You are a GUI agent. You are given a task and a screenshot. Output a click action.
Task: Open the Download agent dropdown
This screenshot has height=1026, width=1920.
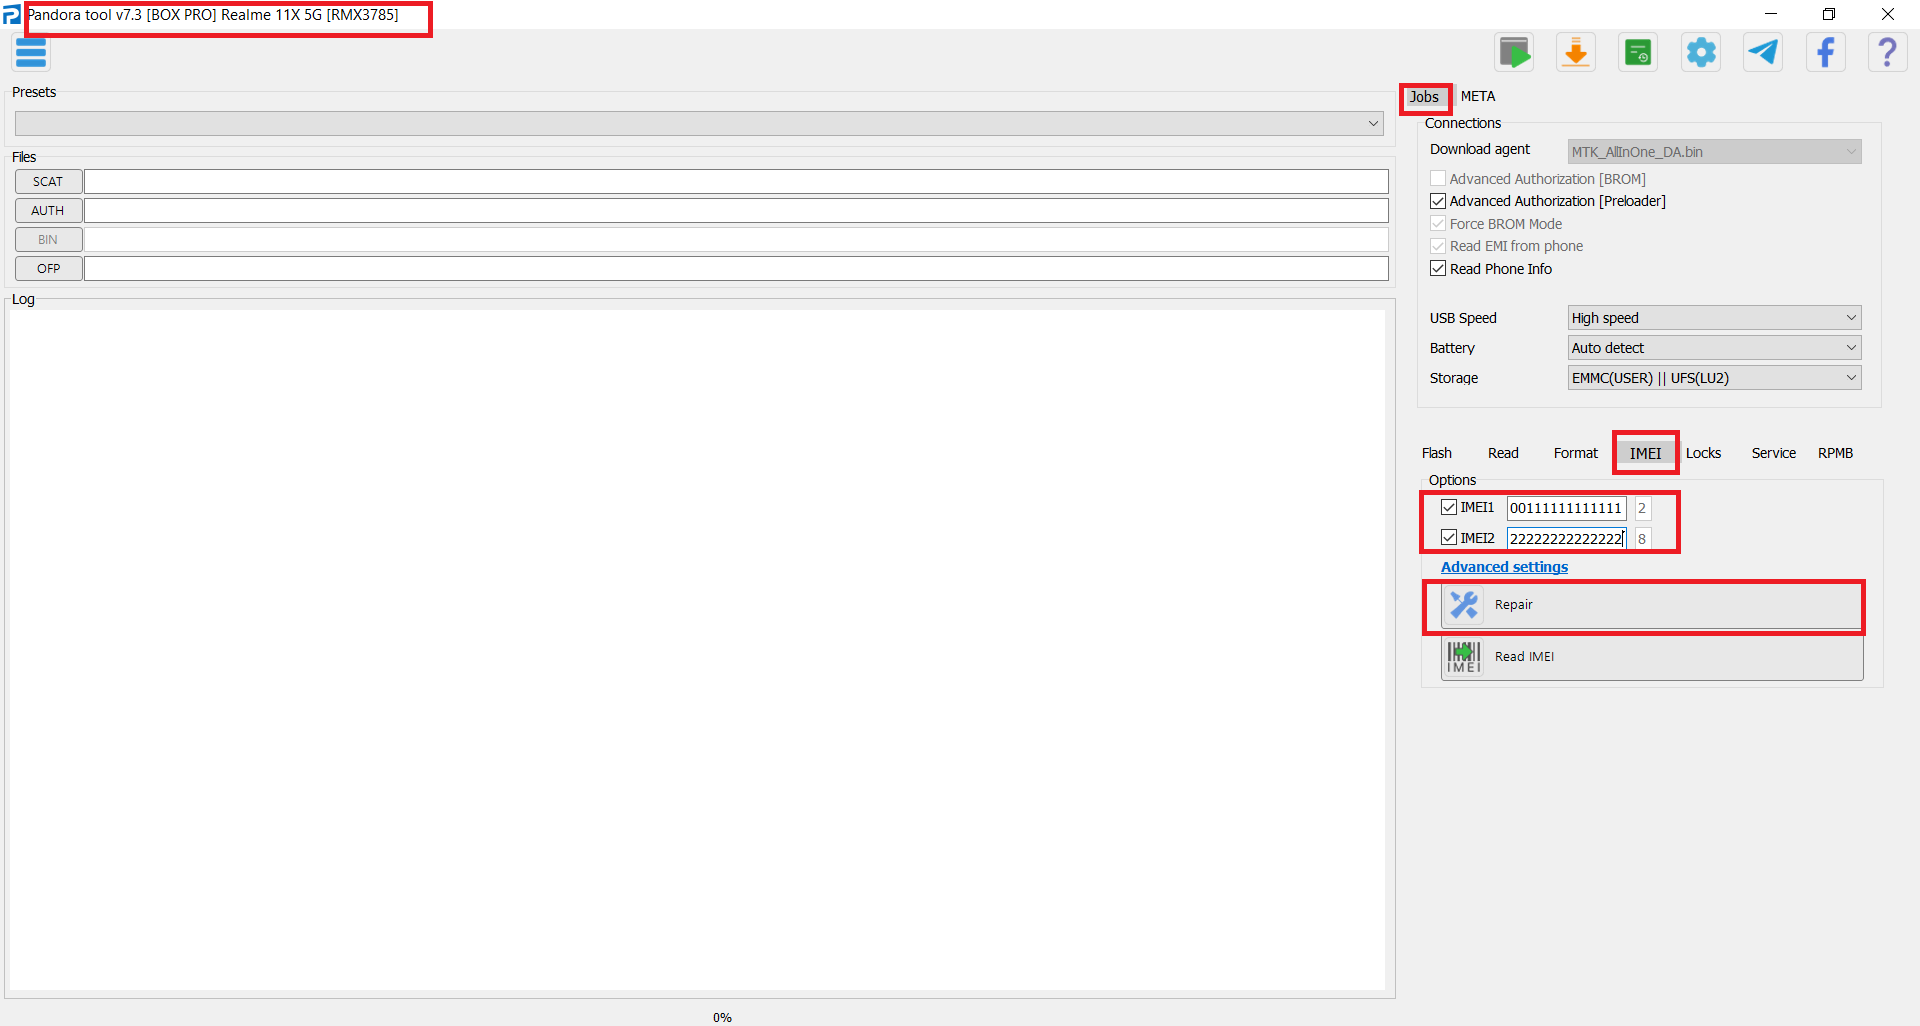1715,152
